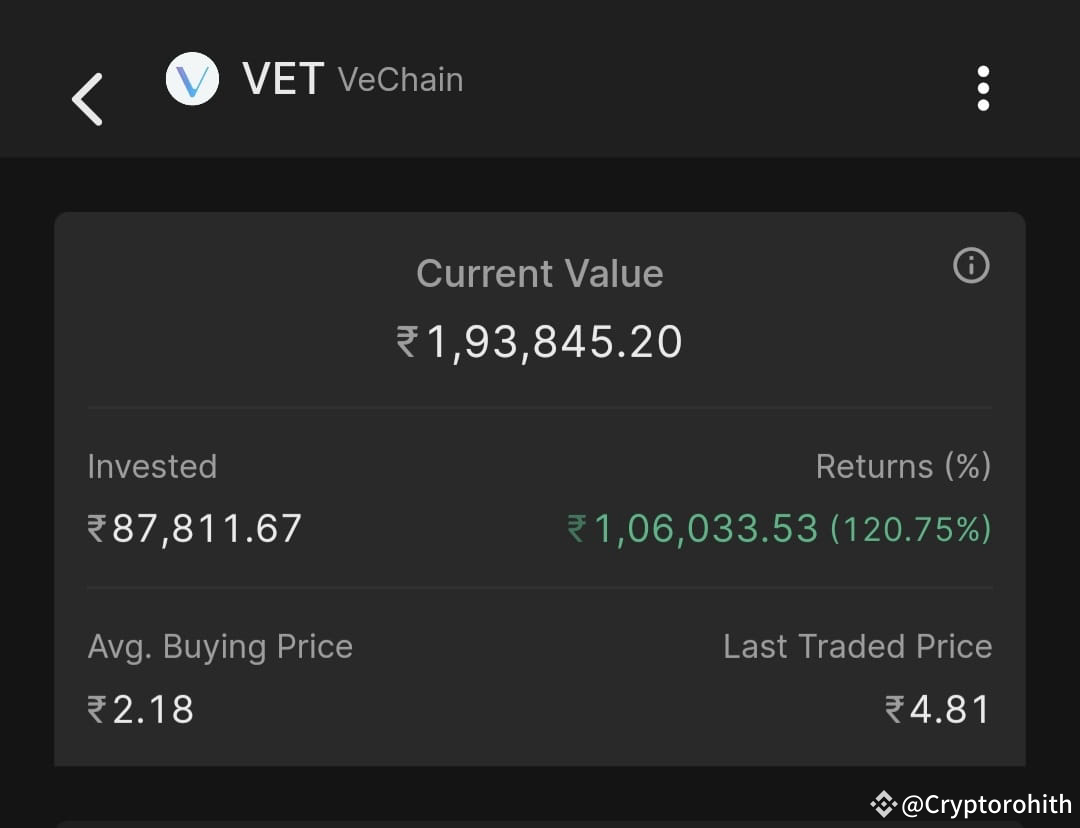
Task: Click the Last Traded Price value ₹4.81
Action: (x=941, y=709)
